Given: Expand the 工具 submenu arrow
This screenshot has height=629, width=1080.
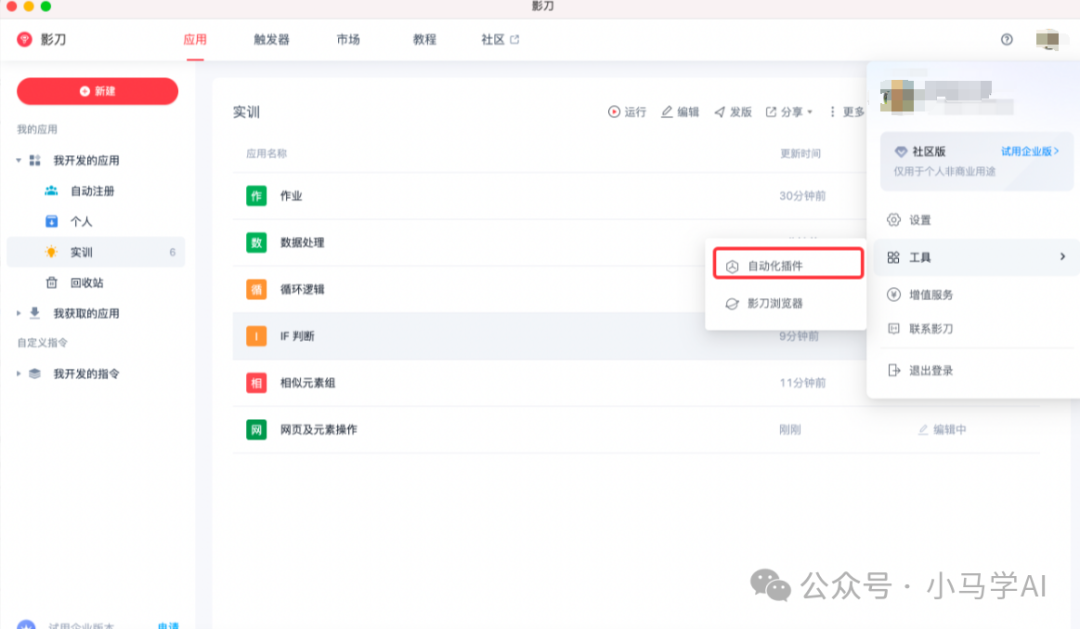Looking at the screenshot, I should tap(1062, 257).
